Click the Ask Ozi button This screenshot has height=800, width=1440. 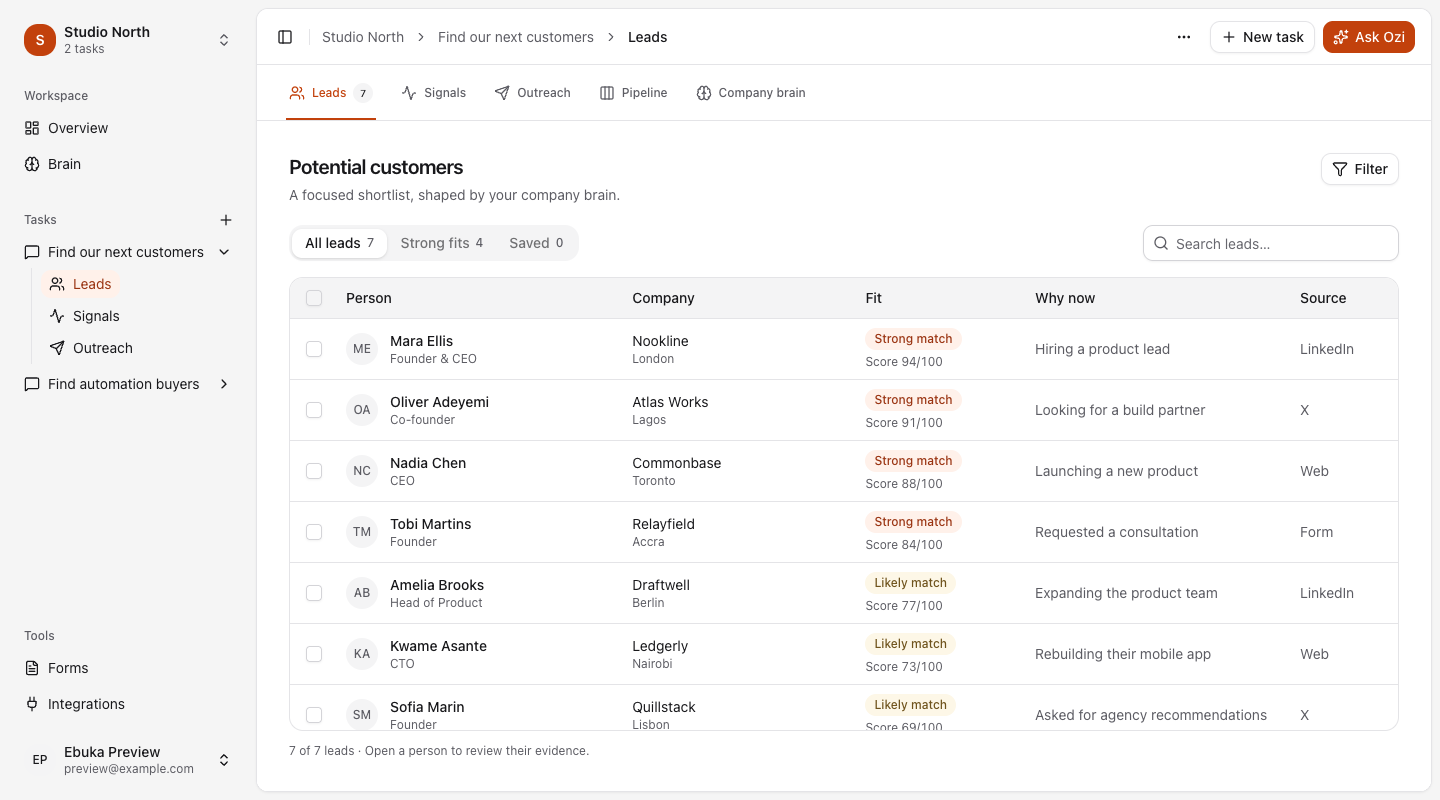pyautogui.click(x=1369, y=37)
